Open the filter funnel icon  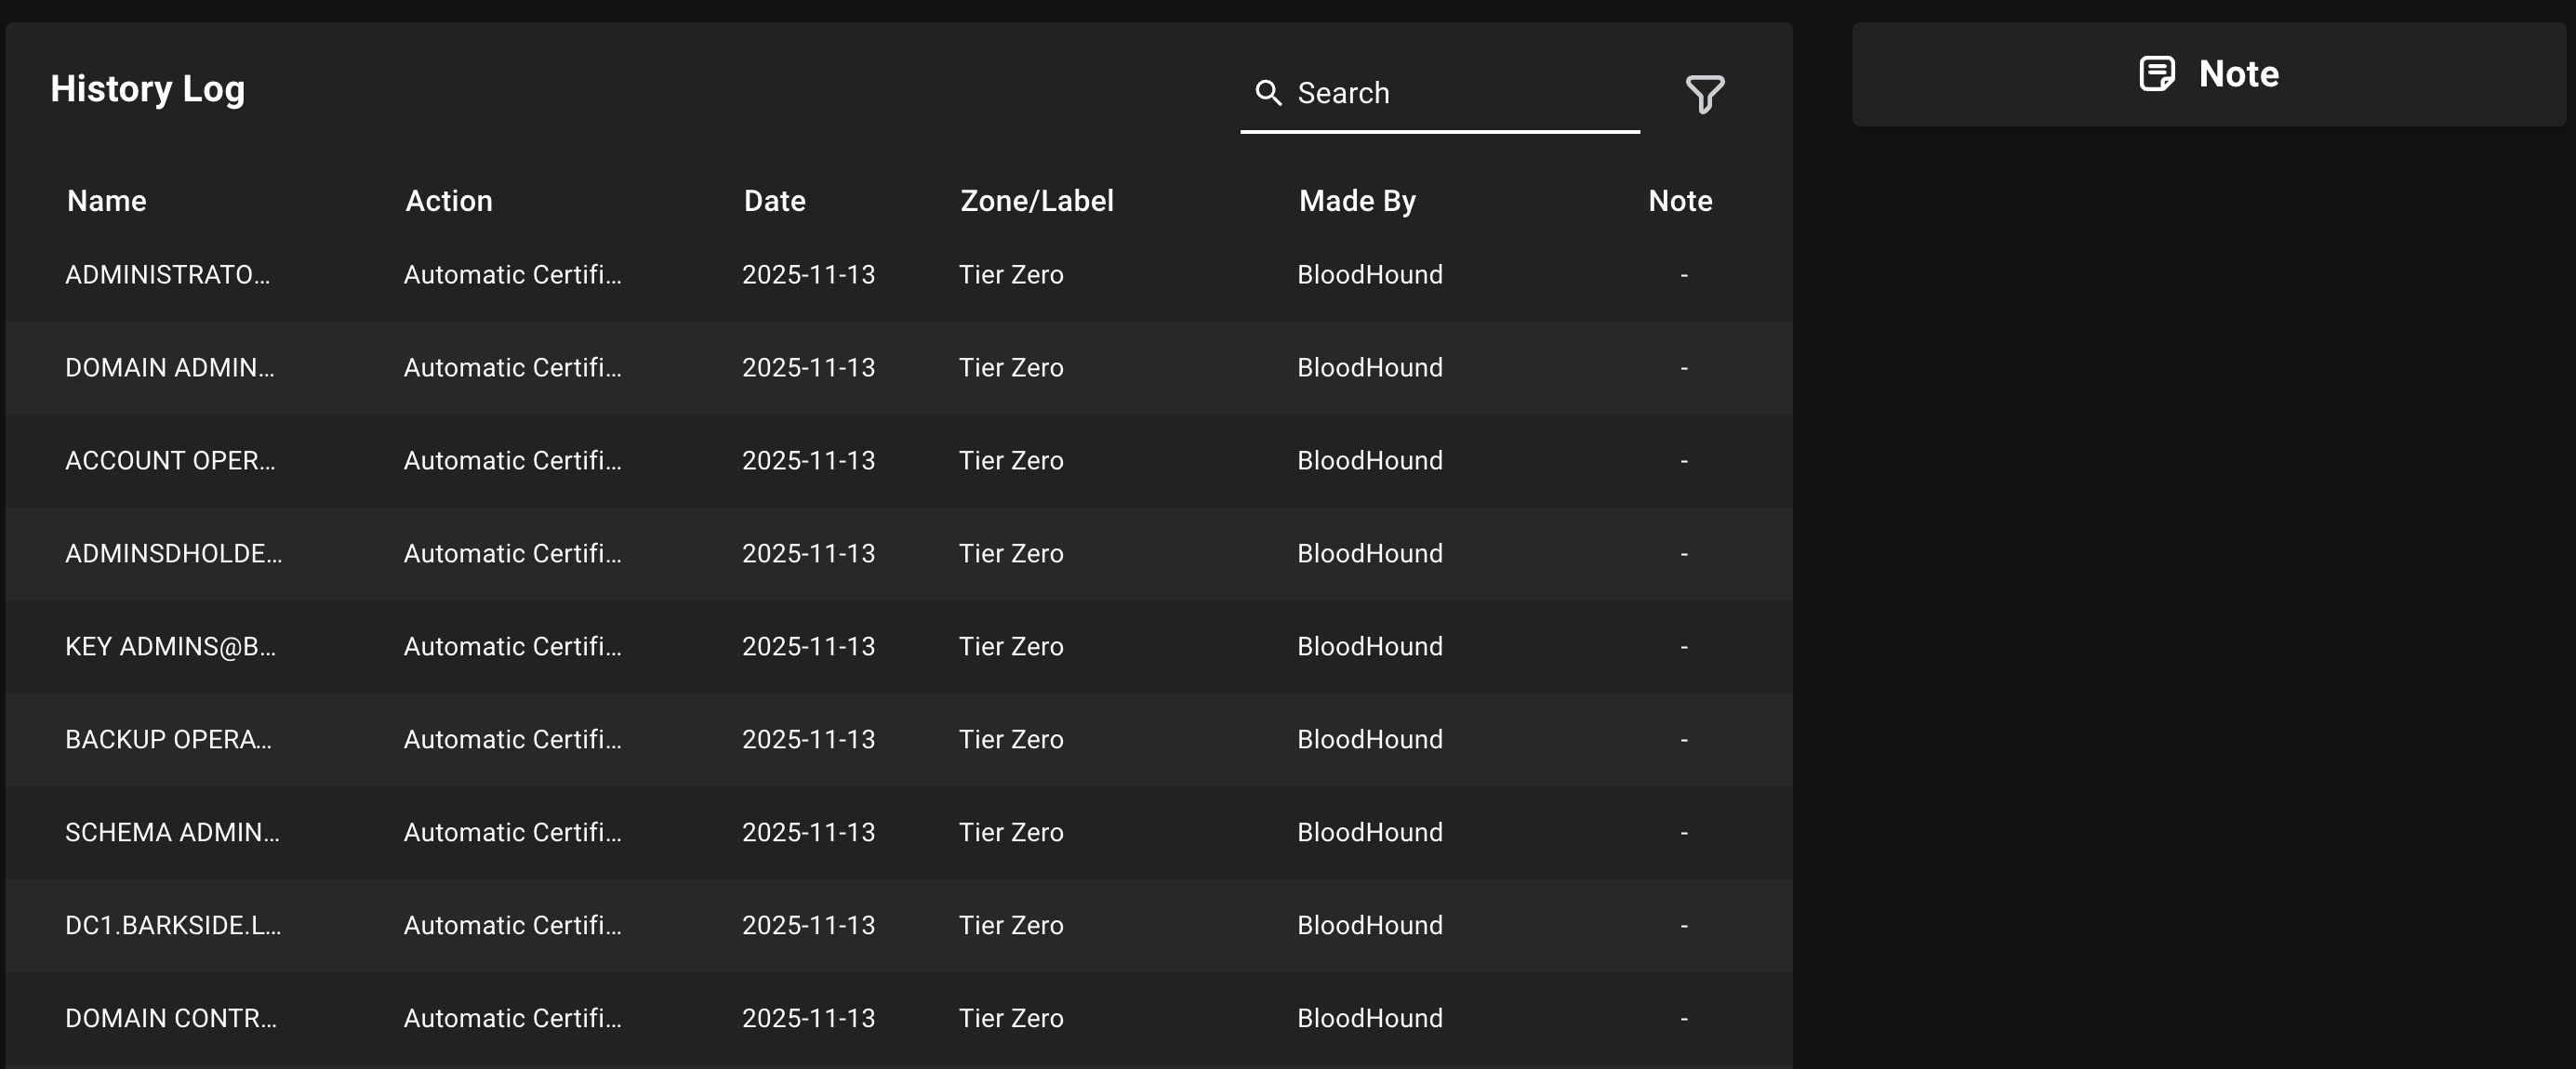coord(1704,93)
